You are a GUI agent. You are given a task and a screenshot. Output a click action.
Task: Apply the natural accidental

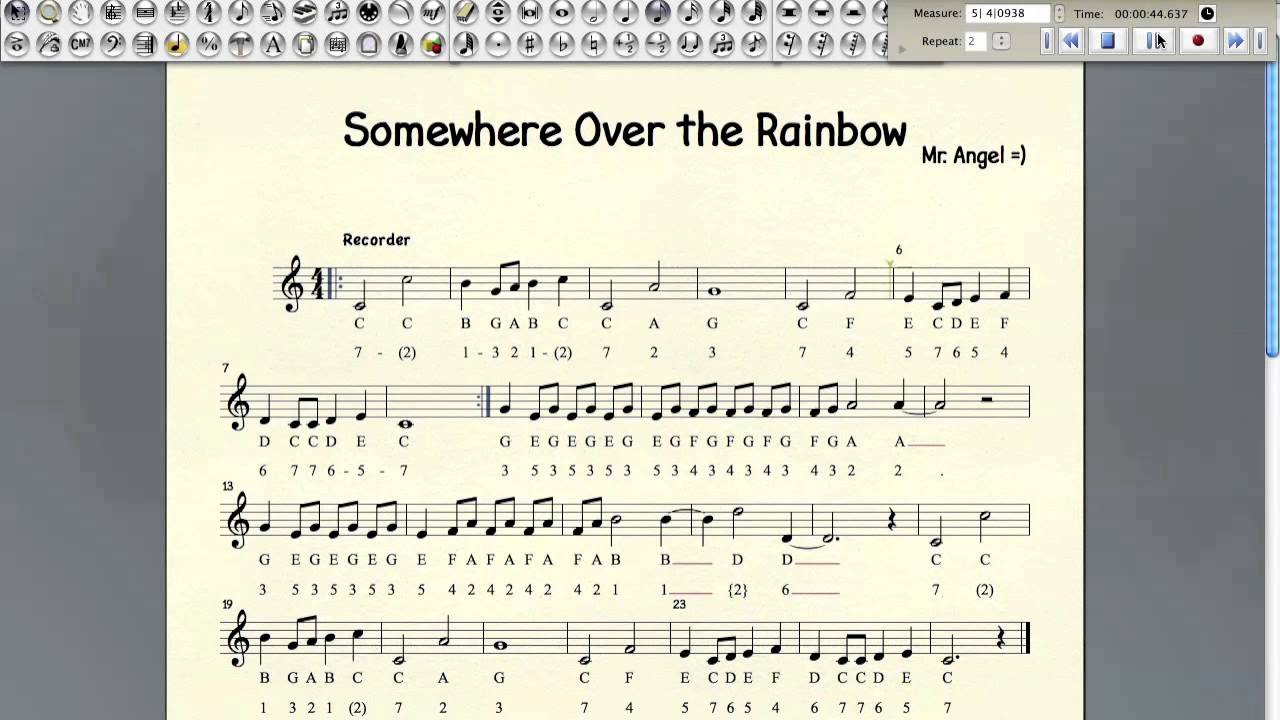point(593,44)
